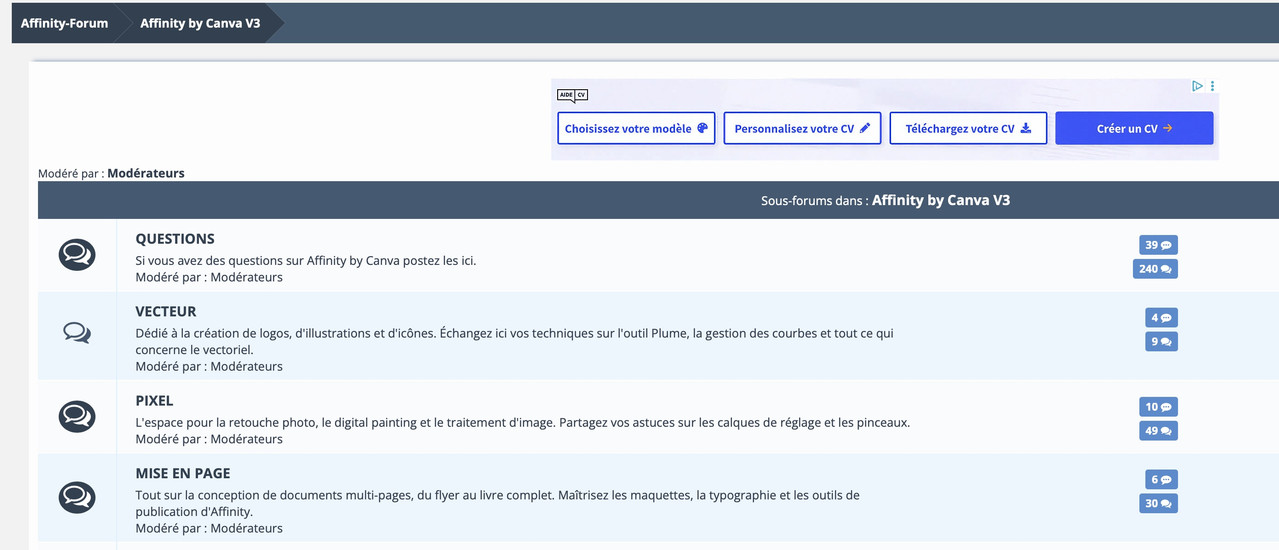
Task: Click the Modérateurs link in the MISE EN PAGE row
Action: (246, 528)
